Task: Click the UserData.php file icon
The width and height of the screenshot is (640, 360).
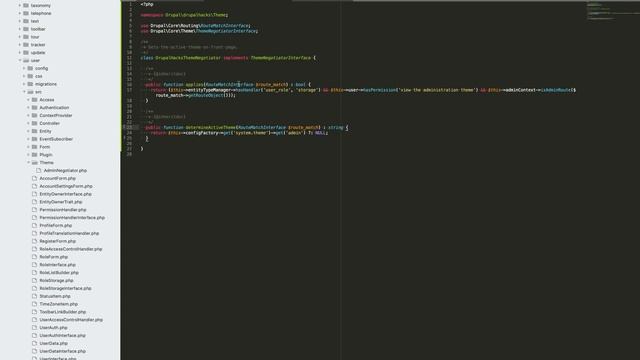Action: tap(35, 343)
